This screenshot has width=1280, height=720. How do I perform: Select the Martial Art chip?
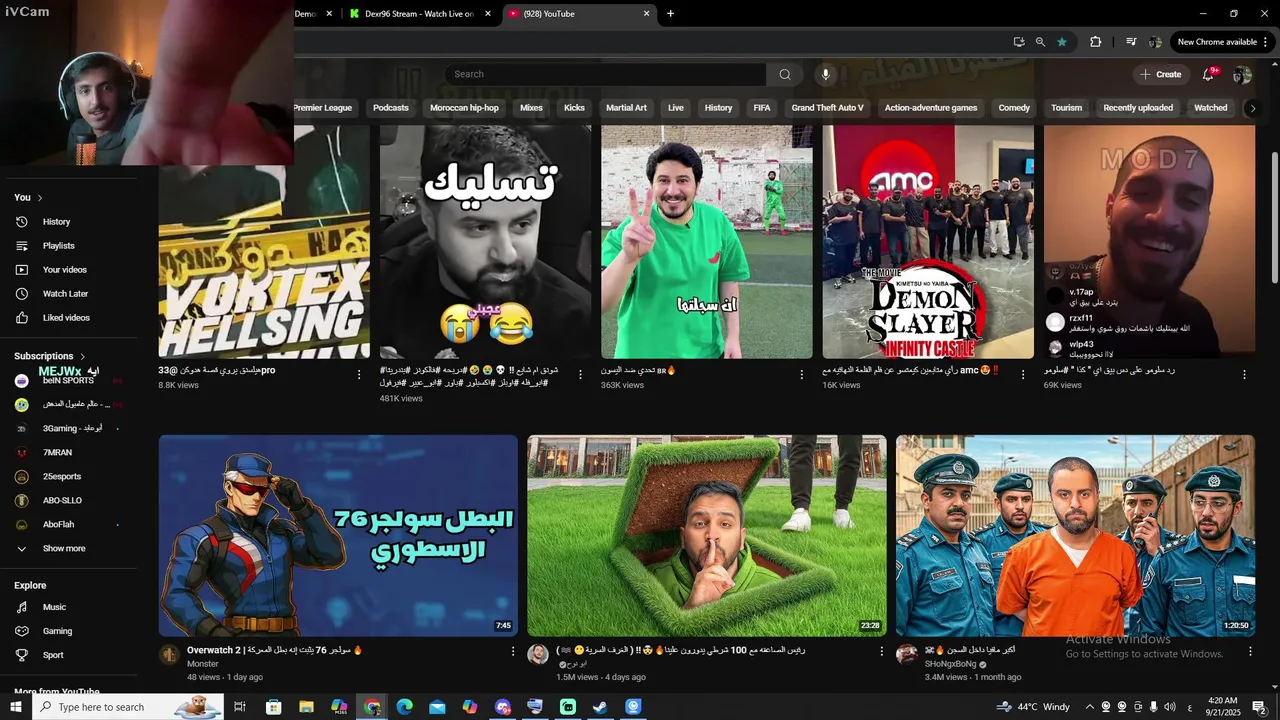(626, 108)
